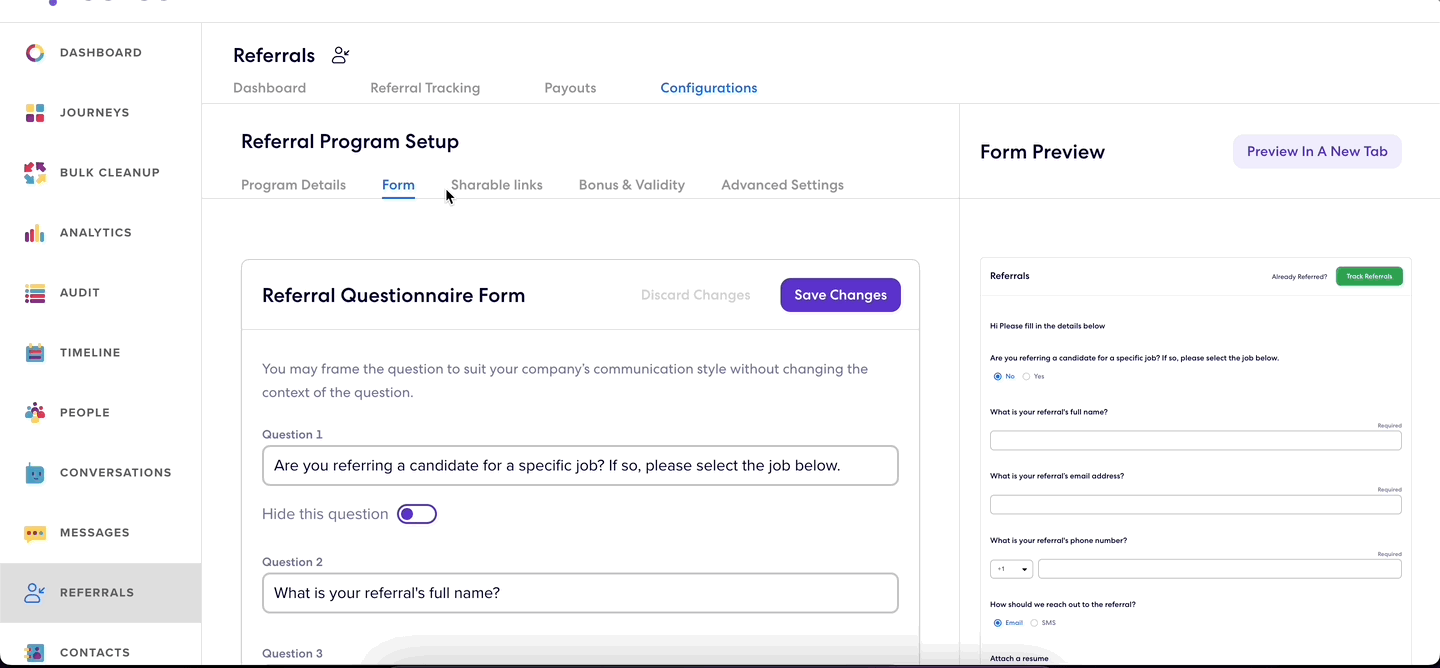
Task: Toggle Hide this question switch
Action: 417,514
